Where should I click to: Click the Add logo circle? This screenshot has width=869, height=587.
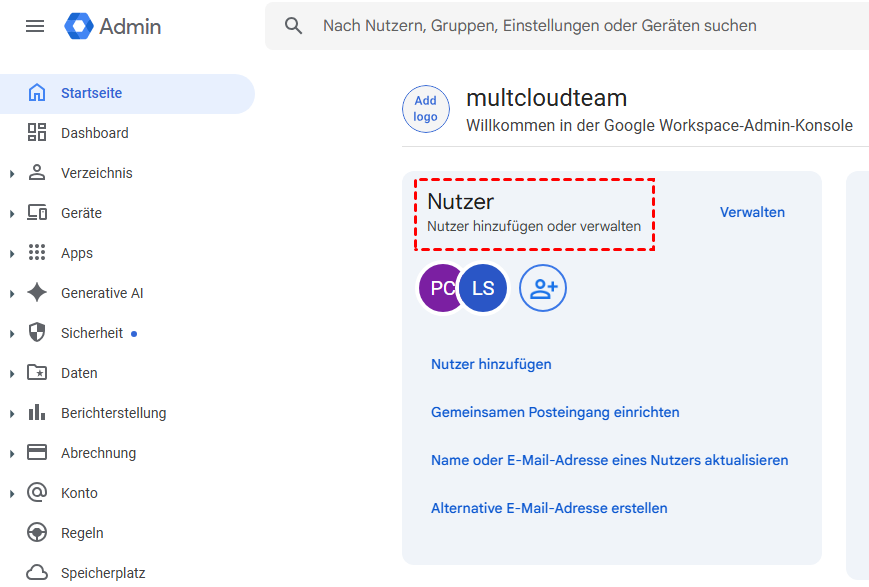tap(426, 109)
